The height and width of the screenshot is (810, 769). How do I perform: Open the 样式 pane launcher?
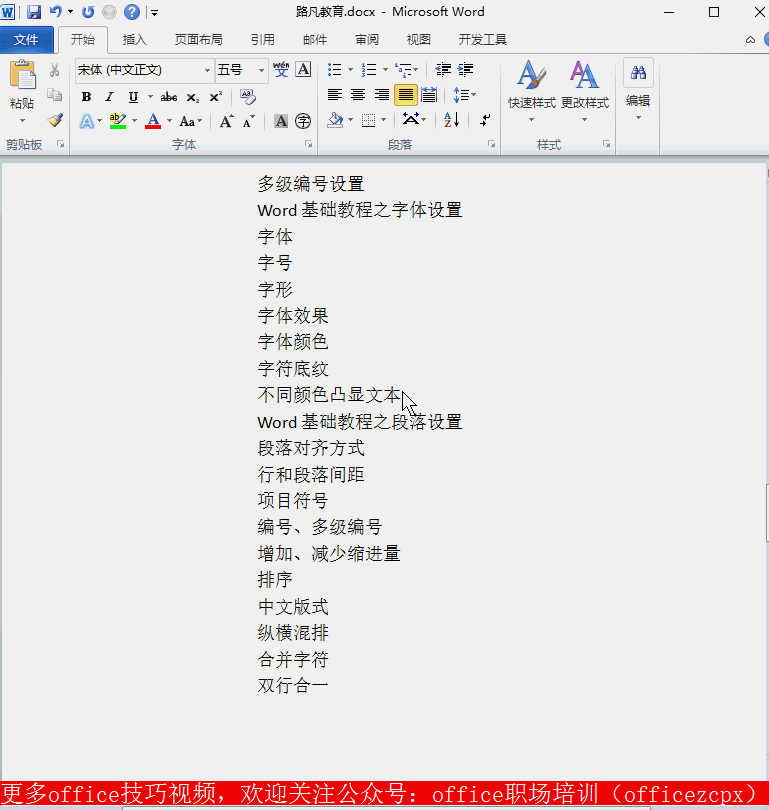click(x=606, y=144)
